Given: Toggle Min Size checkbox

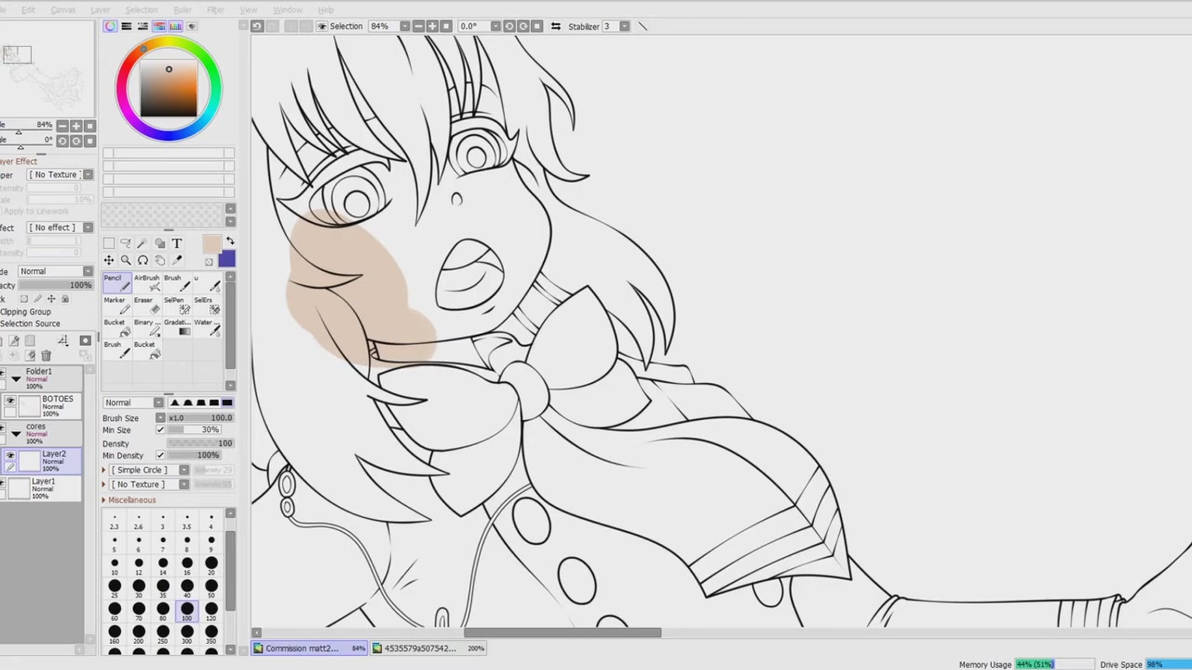Looking at the screenshot, I should pyautogui.click(x=160, y=430).
